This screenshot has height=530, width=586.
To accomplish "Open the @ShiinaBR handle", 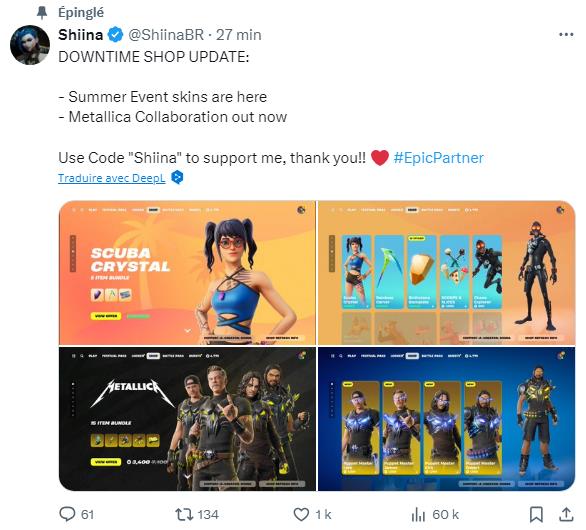I will pos(166,35).
